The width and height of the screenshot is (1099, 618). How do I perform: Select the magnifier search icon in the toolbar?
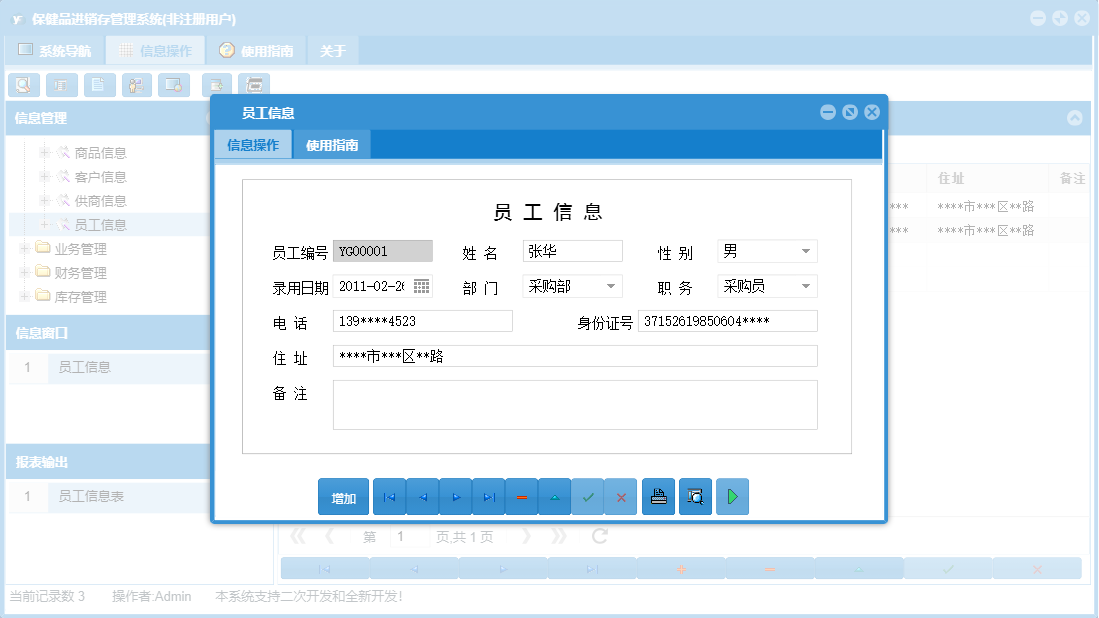click(23, 85)
